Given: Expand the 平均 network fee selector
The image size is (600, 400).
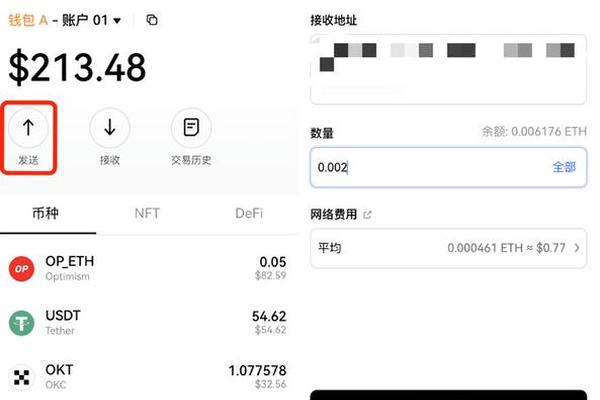Looking at the screenshot, I should pyautogui.click(x=448, y=248).
